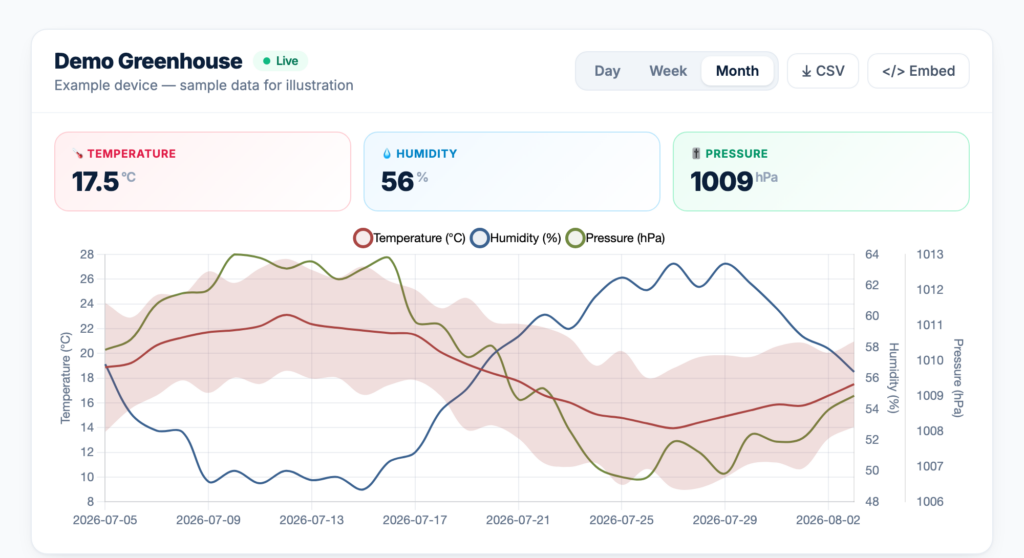This screenshot has height=558, width=1024.
Task: Switch to the Day view tab
Action: (607, 71)
